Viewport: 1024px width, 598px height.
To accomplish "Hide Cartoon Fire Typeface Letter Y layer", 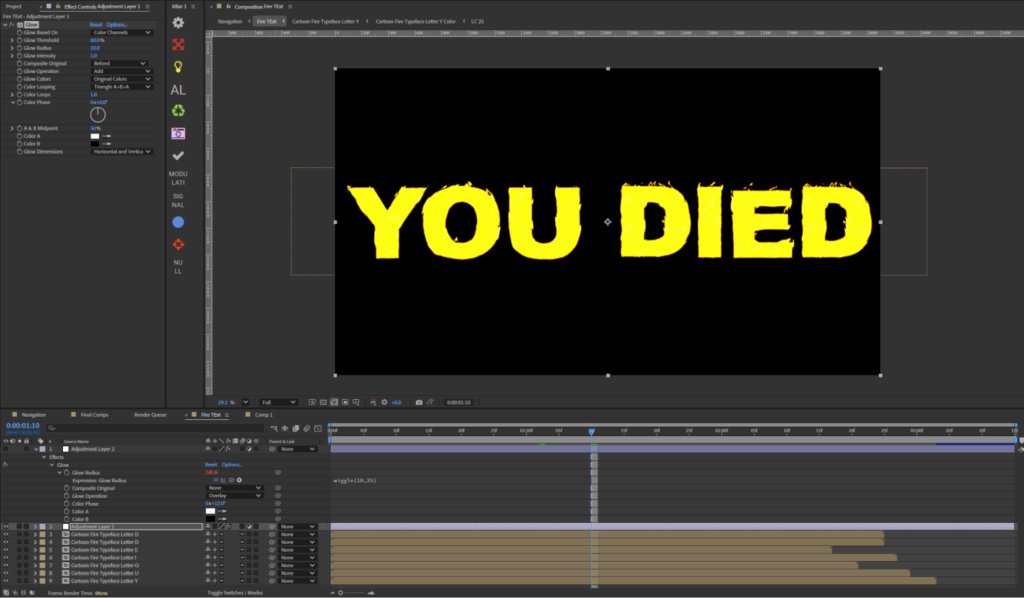I will pyautogui.click(x=6, y=580).
